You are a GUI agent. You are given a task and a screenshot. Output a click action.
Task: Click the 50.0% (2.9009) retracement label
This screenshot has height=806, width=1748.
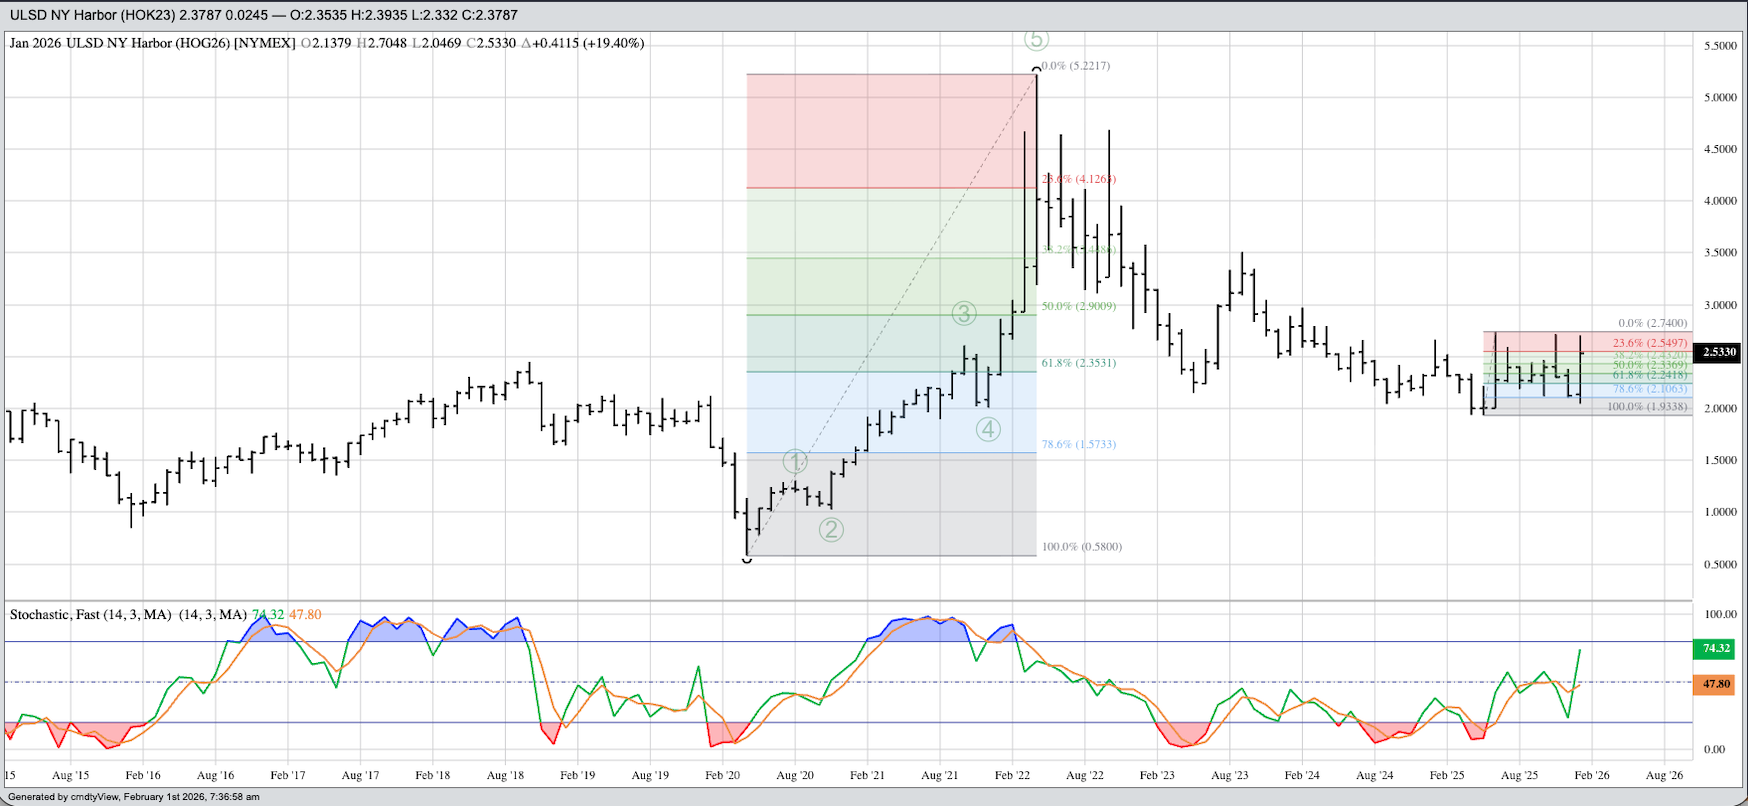click(x=1078, y=306)
